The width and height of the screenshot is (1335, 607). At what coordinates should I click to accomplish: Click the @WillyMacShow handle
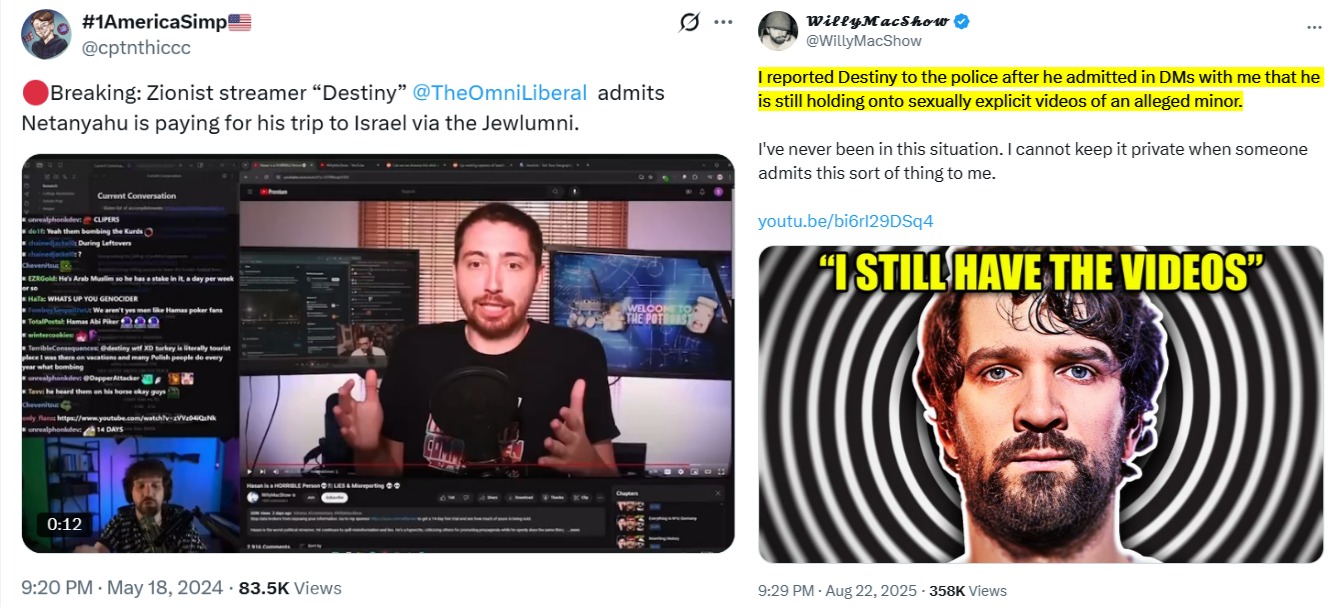(x=864, y=41)
